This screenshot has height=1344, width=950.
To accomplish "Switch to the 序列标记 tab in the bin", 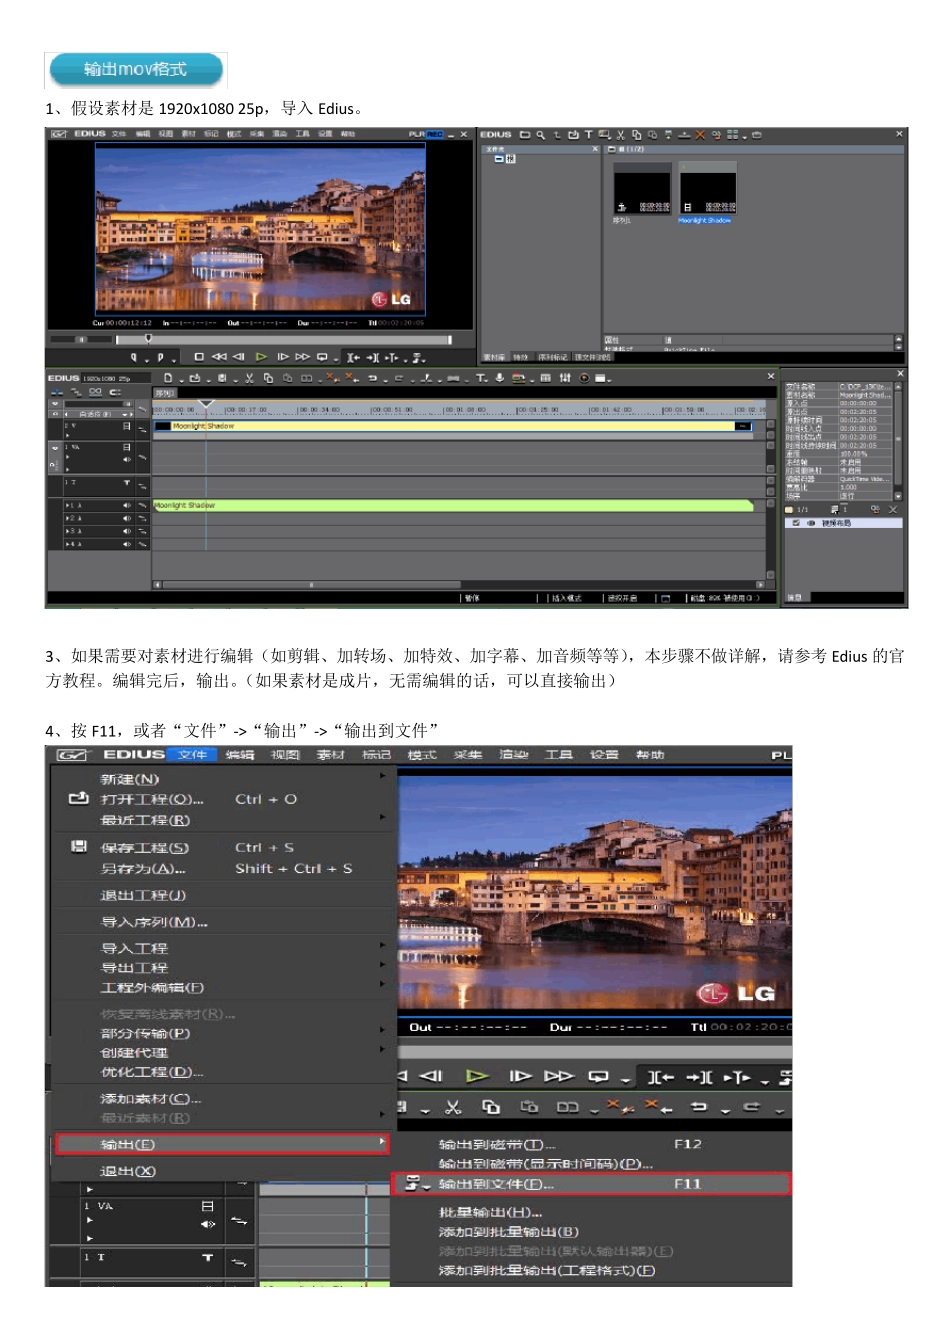I will tap(552, 357).
